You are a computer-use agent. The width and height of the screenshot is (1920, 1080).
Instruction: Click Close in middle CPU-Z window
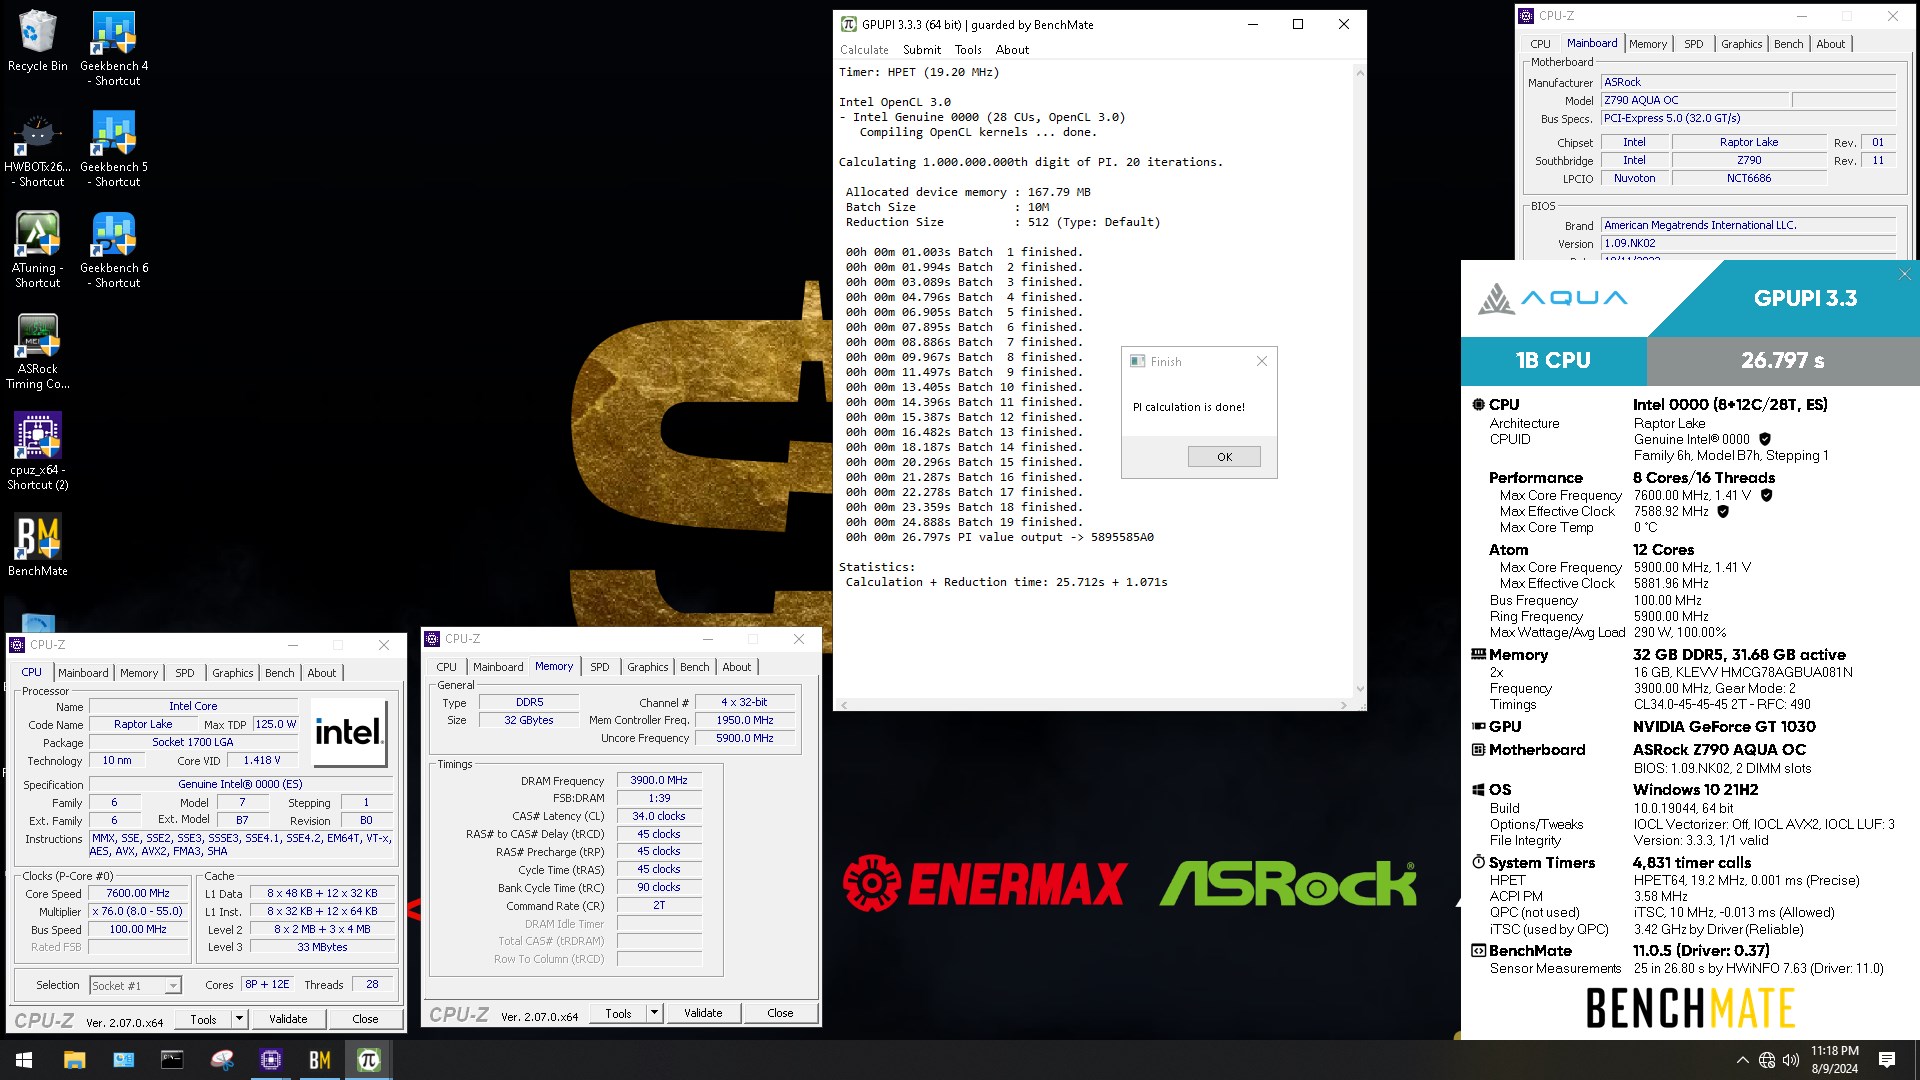780,1013
